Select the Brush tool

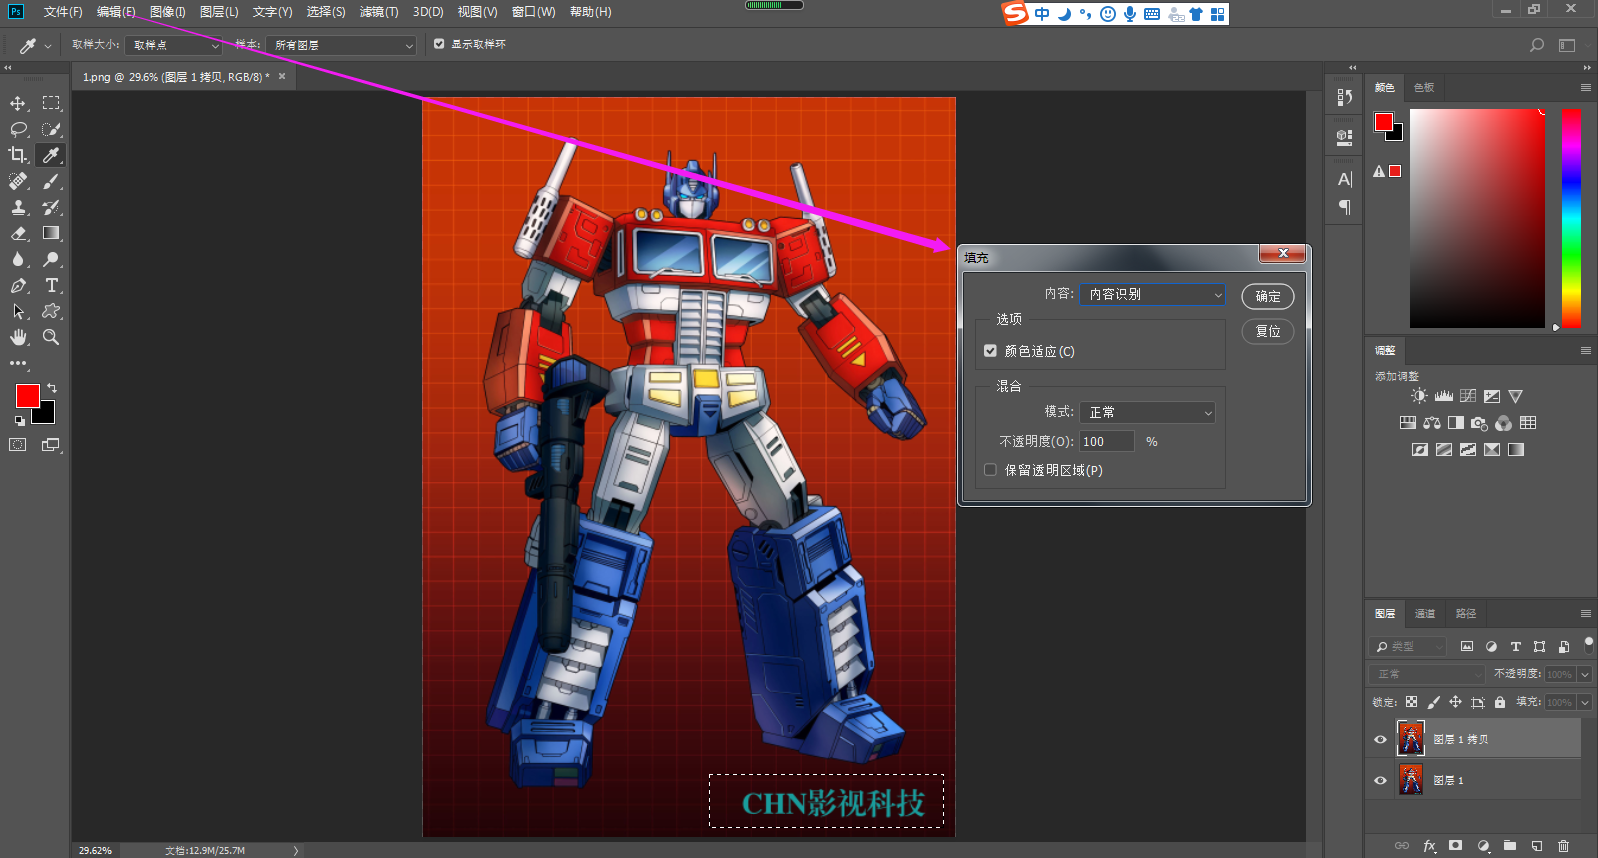pos(51,181)
